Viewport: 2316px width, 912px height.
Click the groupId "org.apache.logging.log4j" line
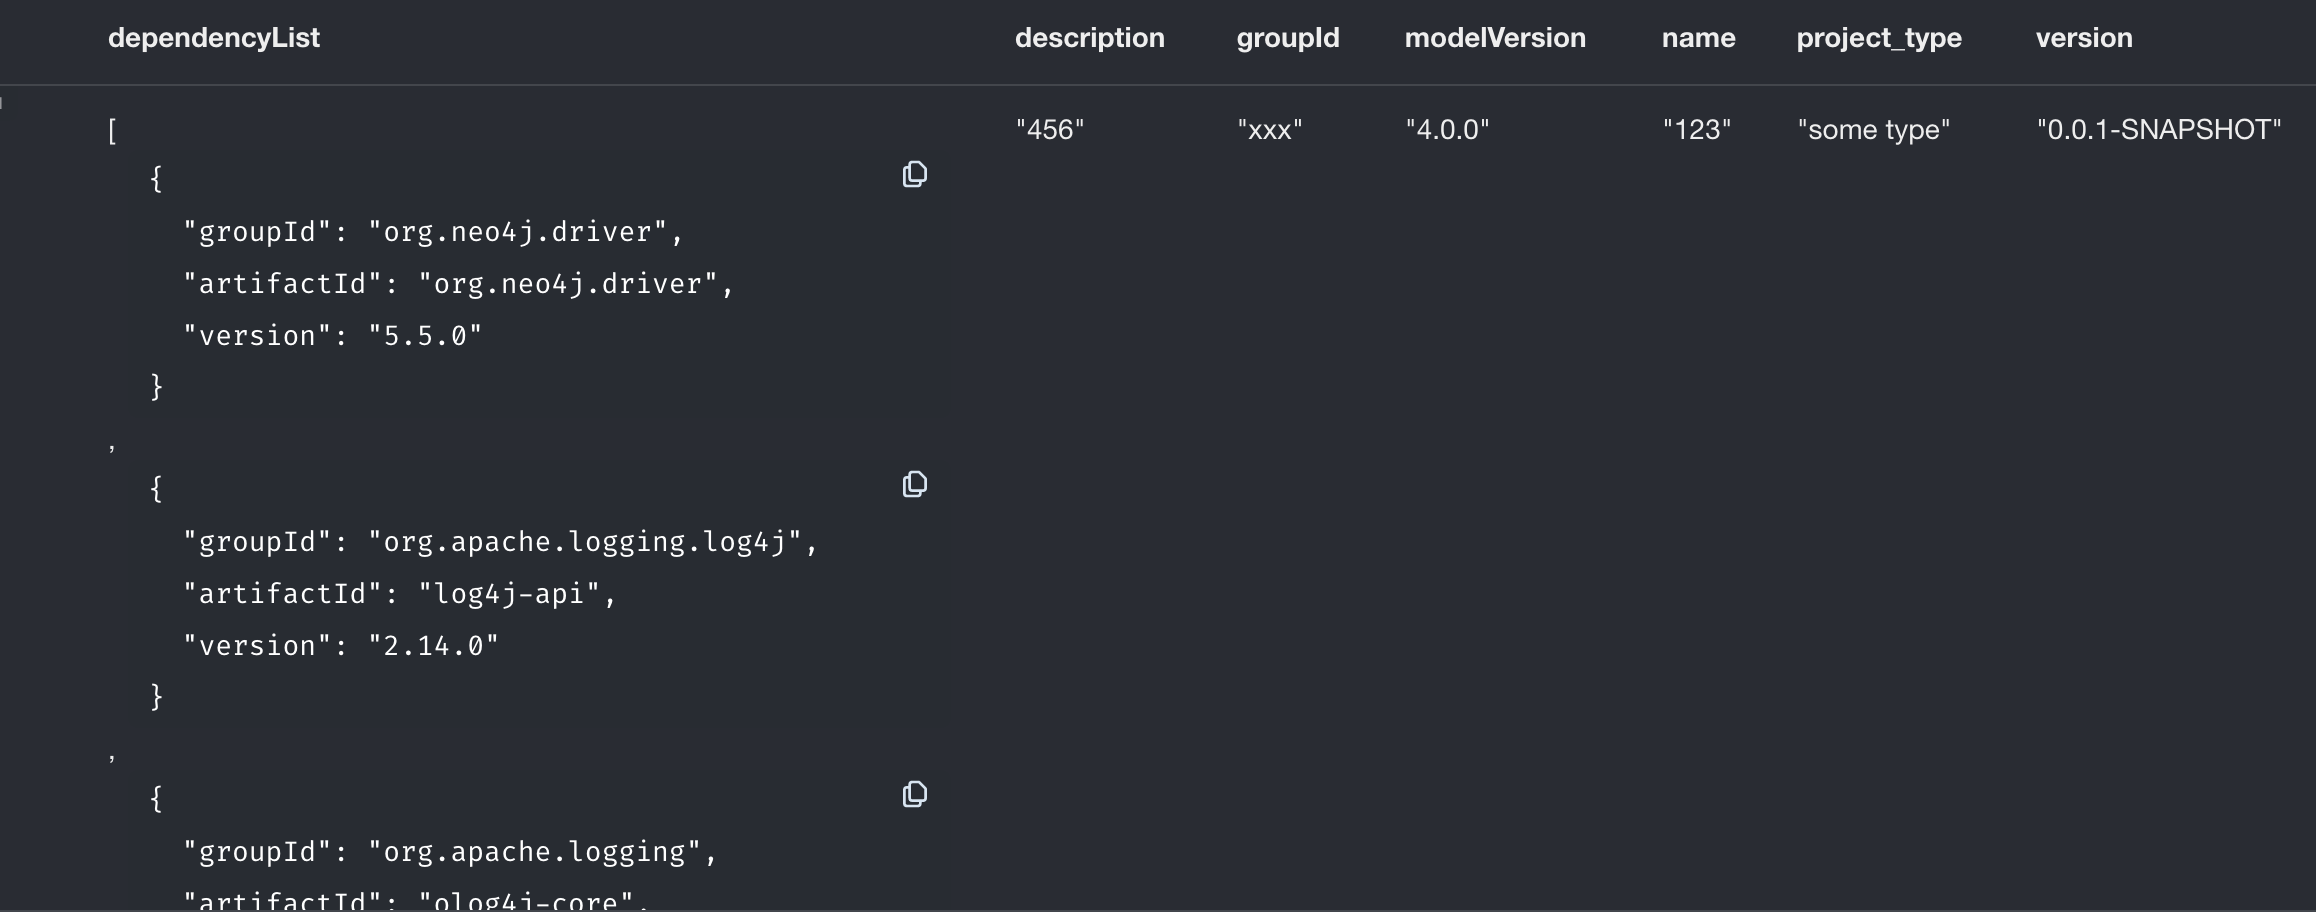tap(501, 542)
